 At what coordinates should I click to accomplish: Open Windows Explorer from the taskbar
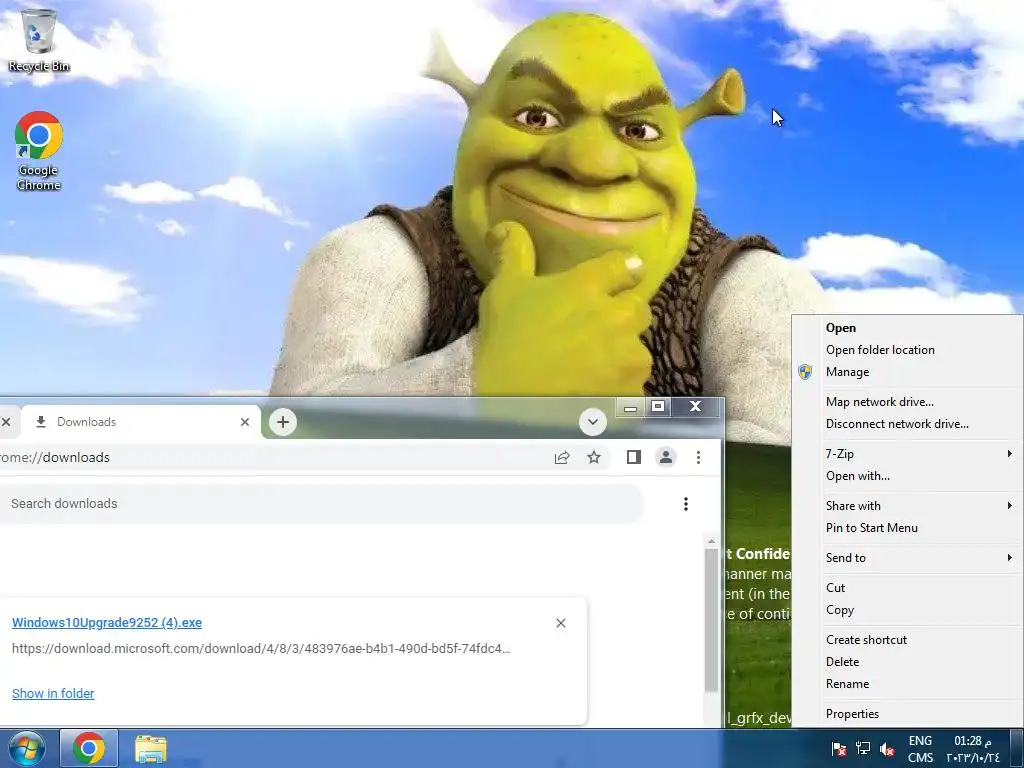[150, 748]
